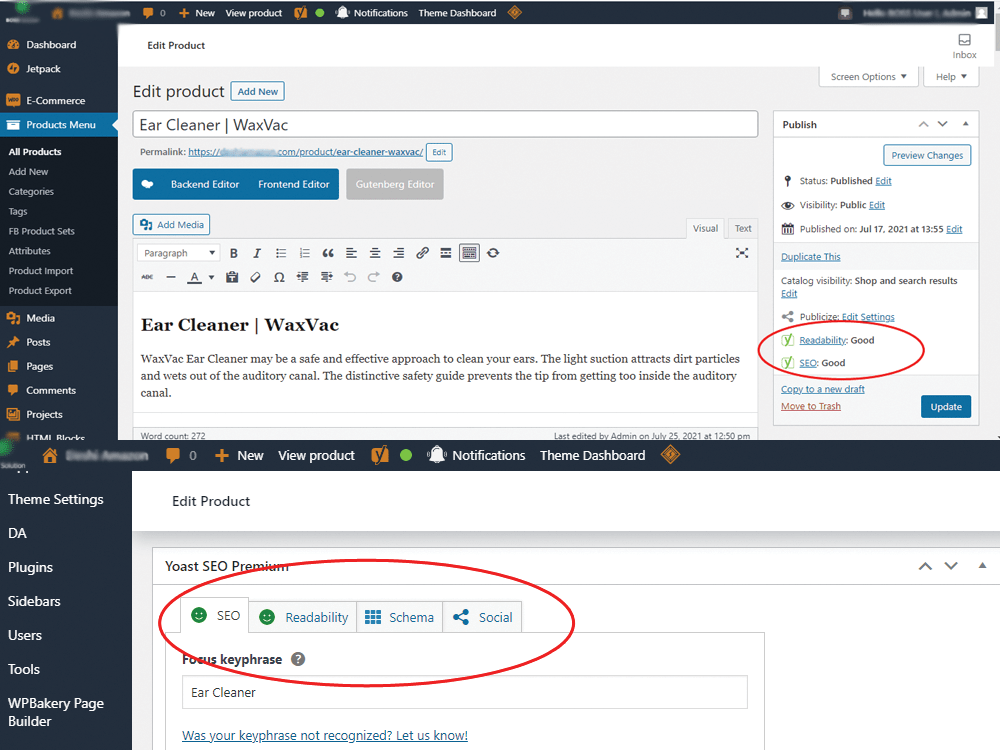Align text right
The height and width of the screenshot is (750, 1000).
pyautogui.click(x=399, y=253)
